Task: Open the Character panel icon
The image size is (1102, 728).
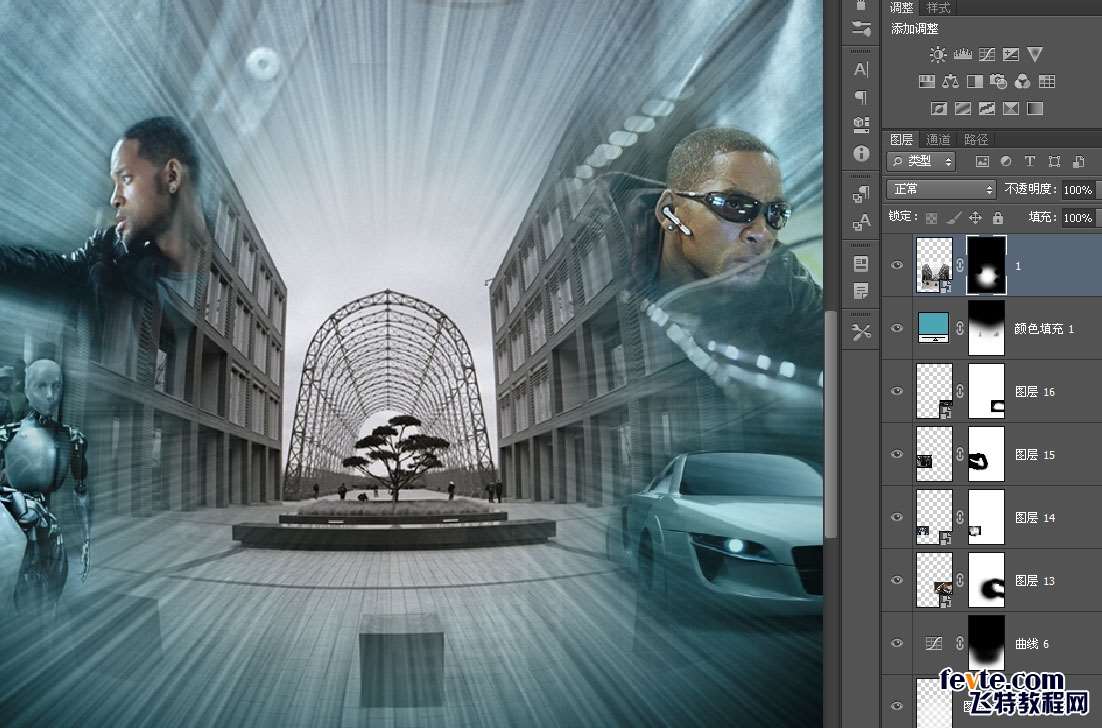Action: [x=861, y=69]
